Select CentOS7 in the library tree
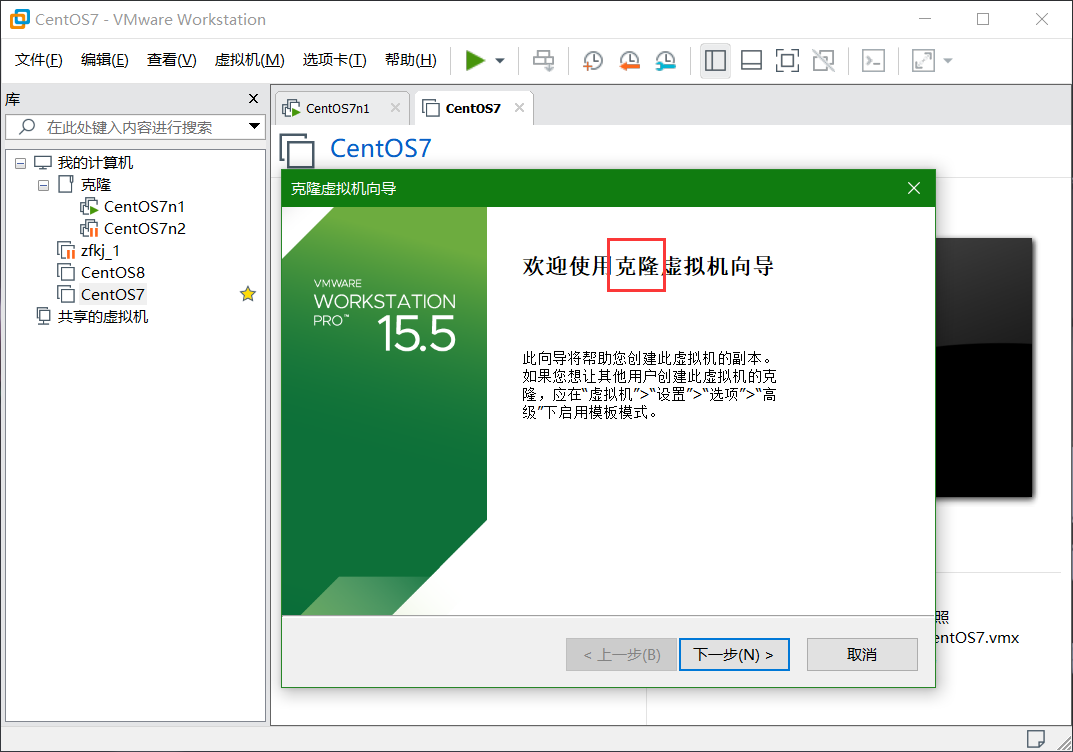Viewport: 1073px width, 752px height. point(113,294)
